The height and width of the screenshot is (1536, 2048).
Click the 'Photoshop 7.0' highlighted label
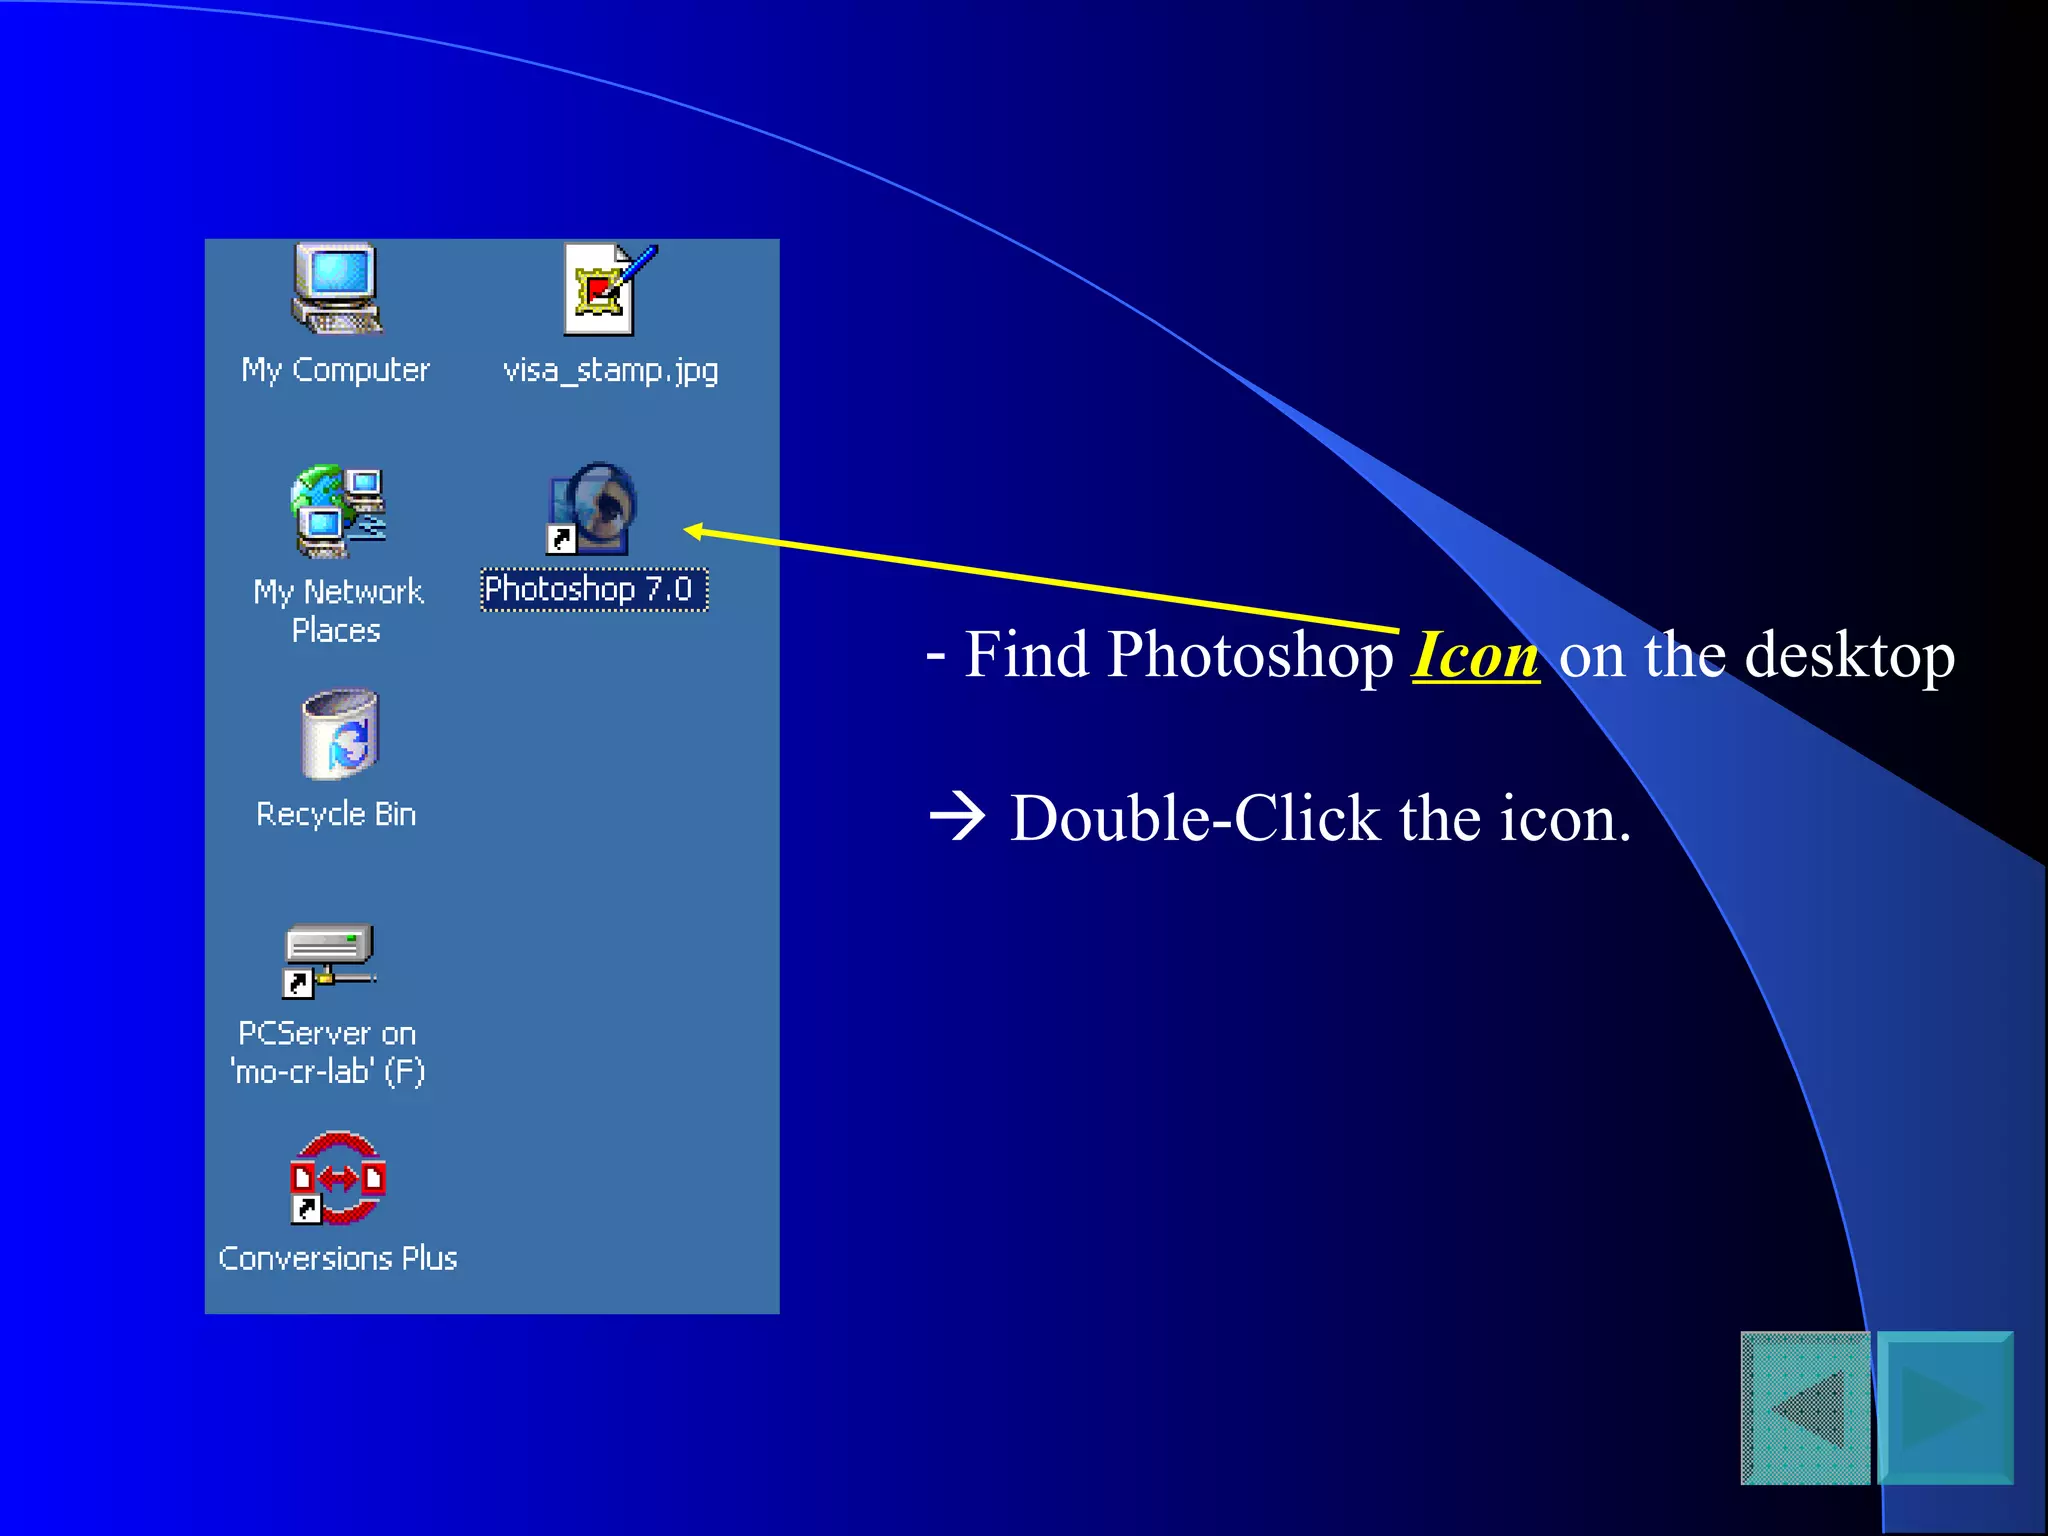(x=594, y=589)
